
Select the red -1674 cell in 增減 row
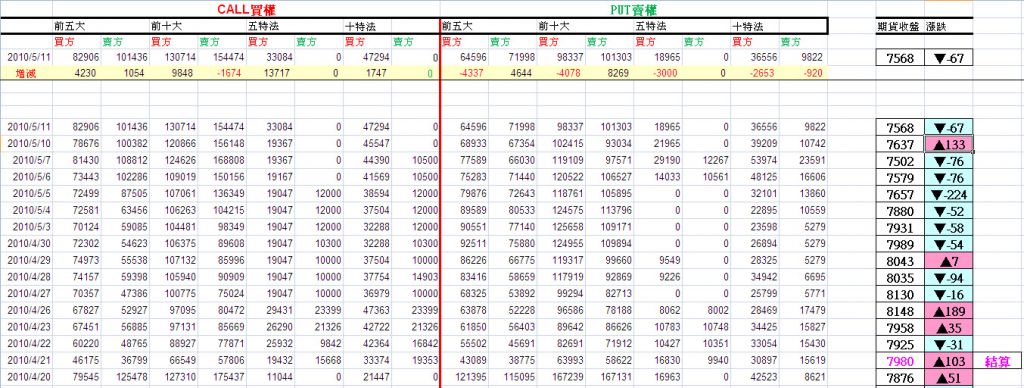222,73
